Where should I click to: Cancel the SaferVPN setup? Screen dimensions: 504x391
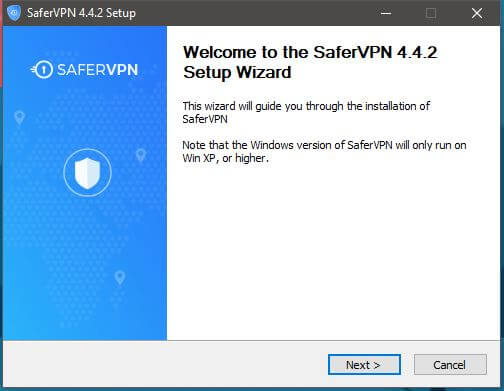[450, 365]
